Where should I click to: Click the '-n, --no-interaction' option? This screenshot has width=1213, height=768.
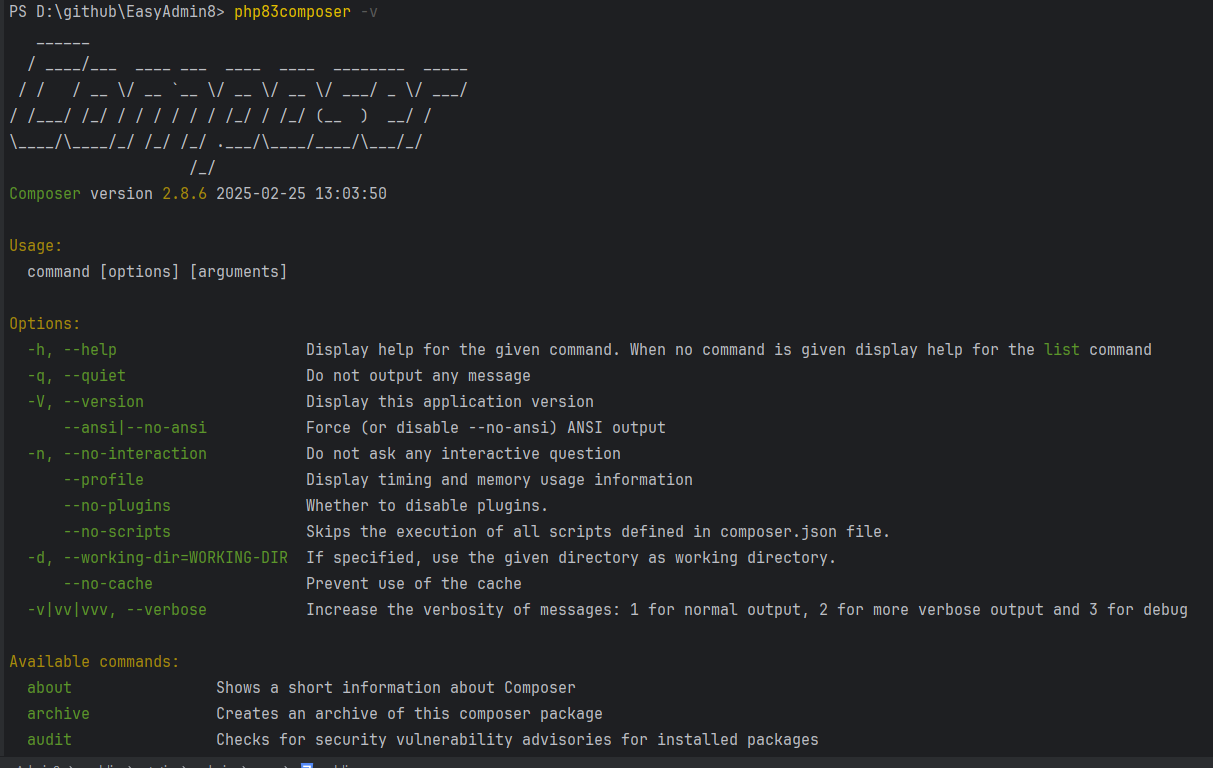[x=117, y=454]
